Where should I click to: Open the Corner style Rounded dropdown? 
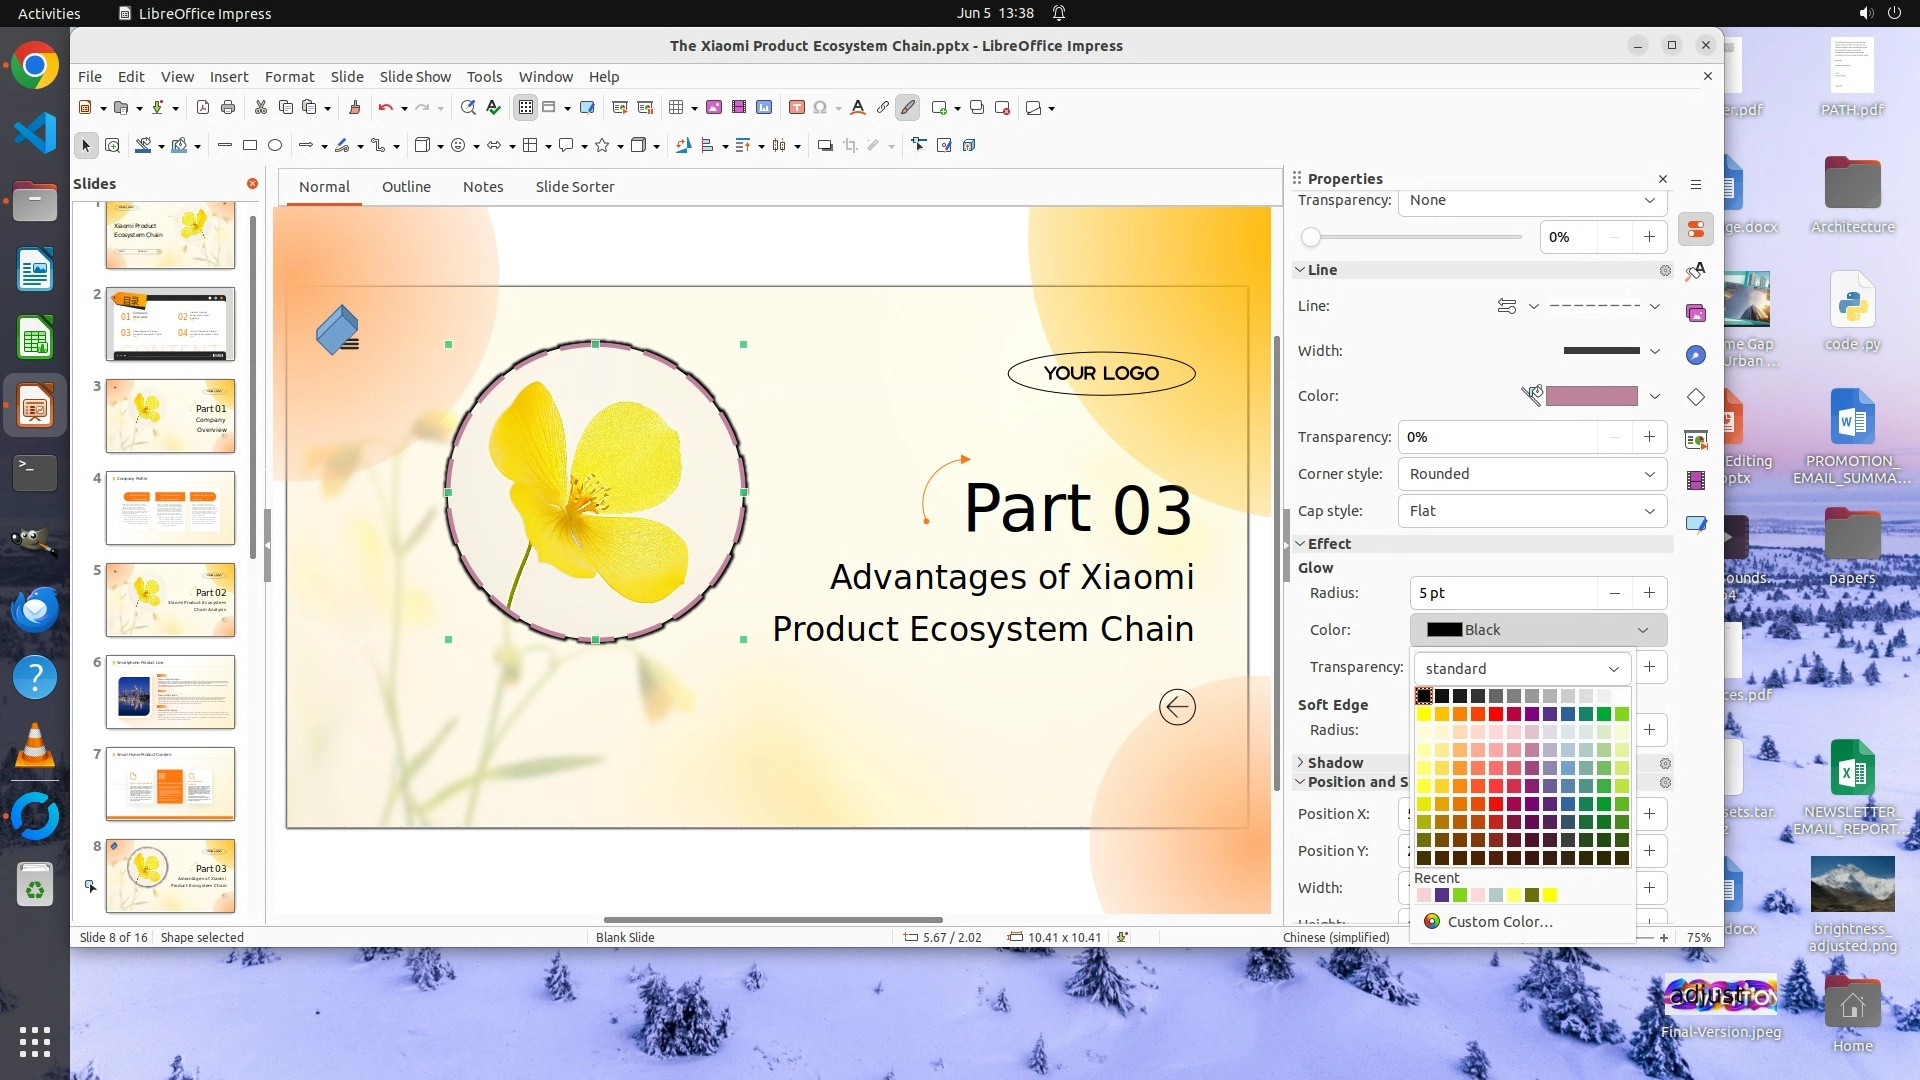(1532, 474)
